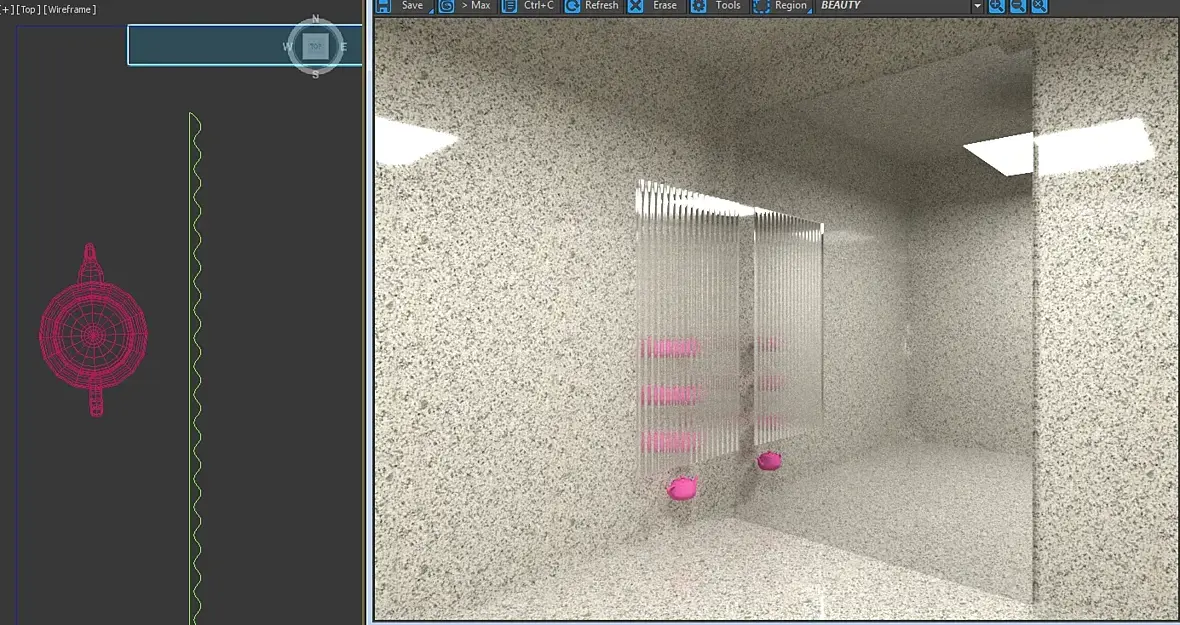The height and width of the screenshot is (625, 1180).
Task: Click the Ctrl+C clipboard icon
Action: 509,5
